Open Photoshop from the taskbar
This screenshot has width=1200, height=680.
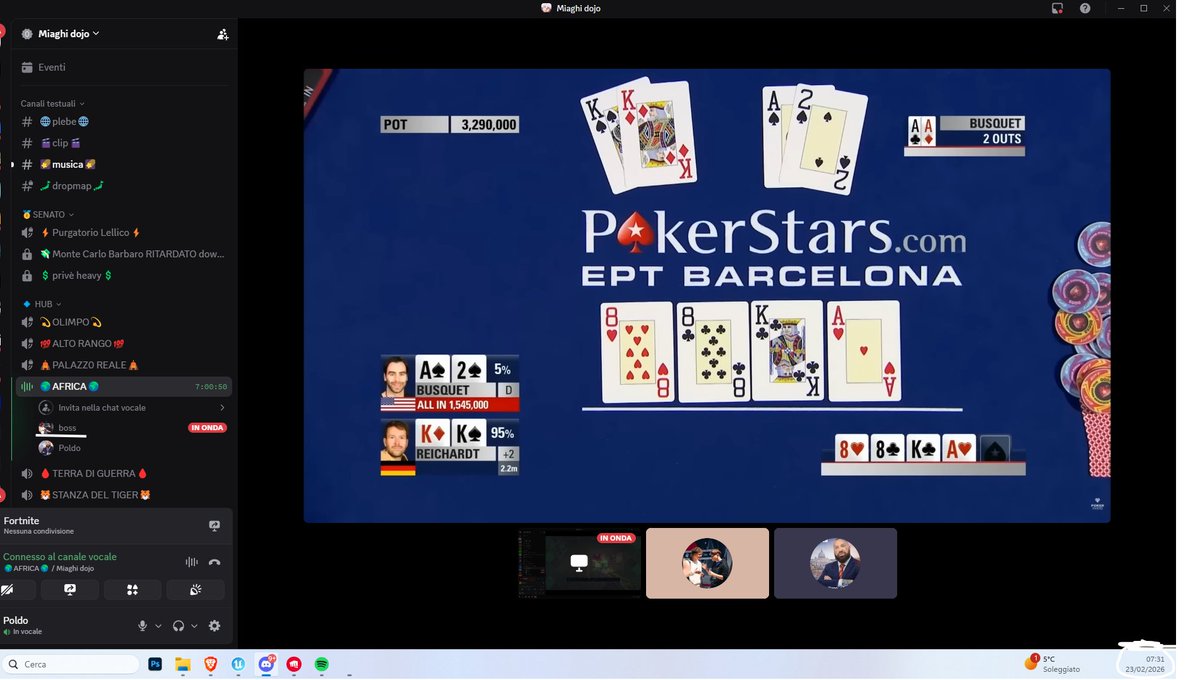(x=155, y=664)
